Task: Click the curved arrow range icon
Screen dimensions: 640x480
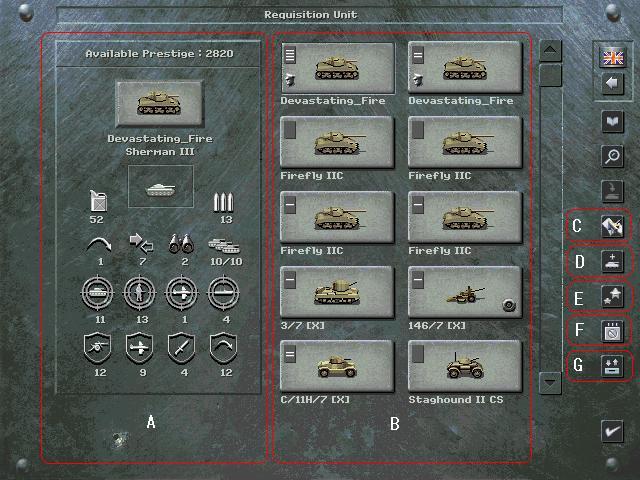Action: (x=99, y=245)
